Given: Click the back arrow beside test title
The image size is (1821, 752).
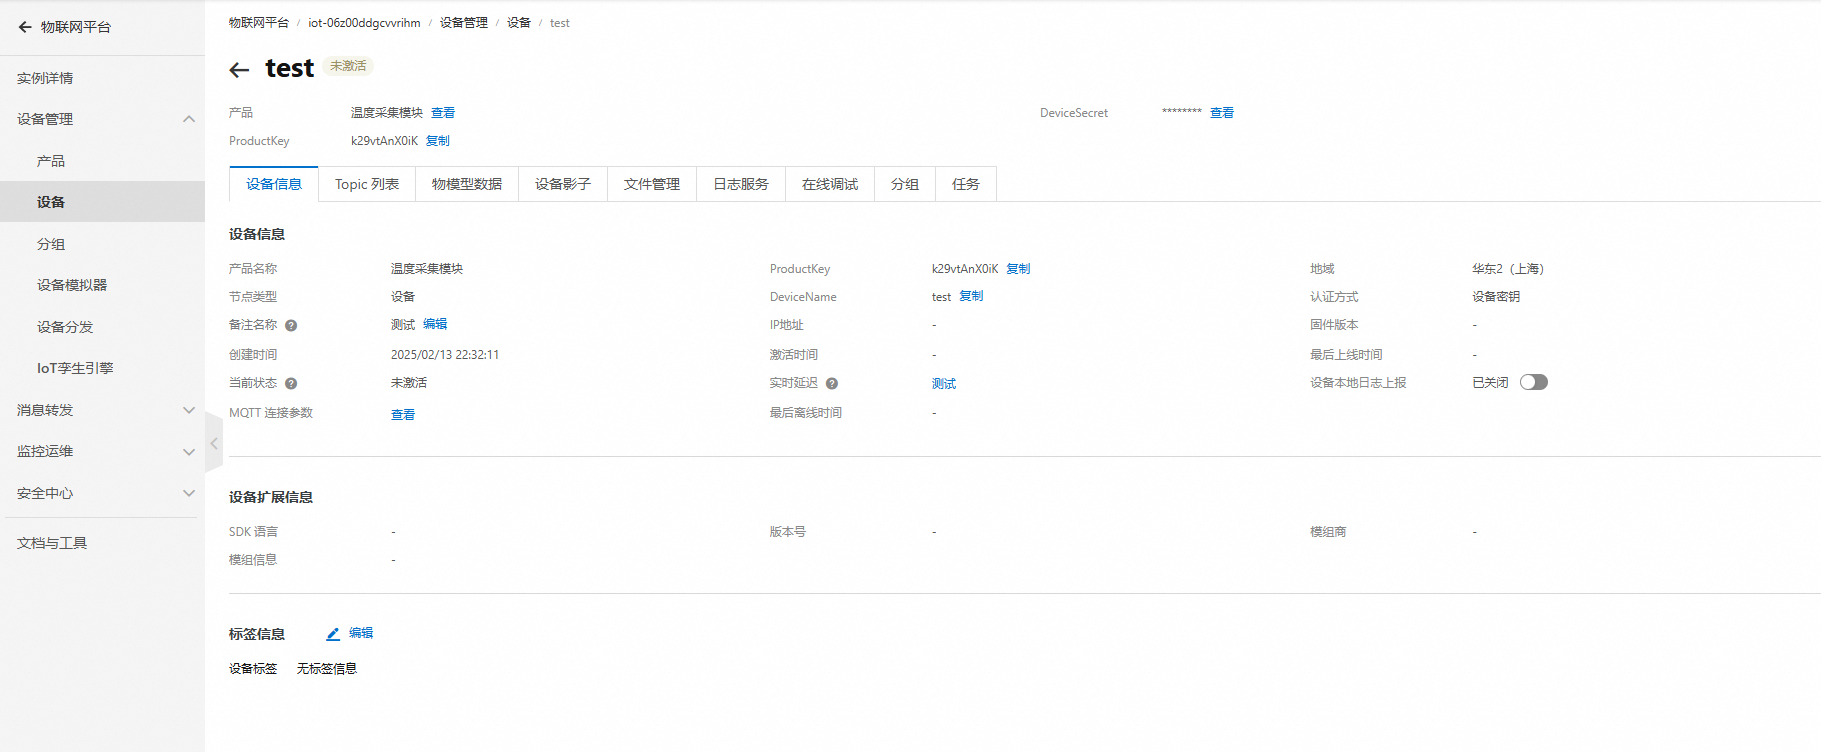Looking at the screenshot, I should coord(239,70).
